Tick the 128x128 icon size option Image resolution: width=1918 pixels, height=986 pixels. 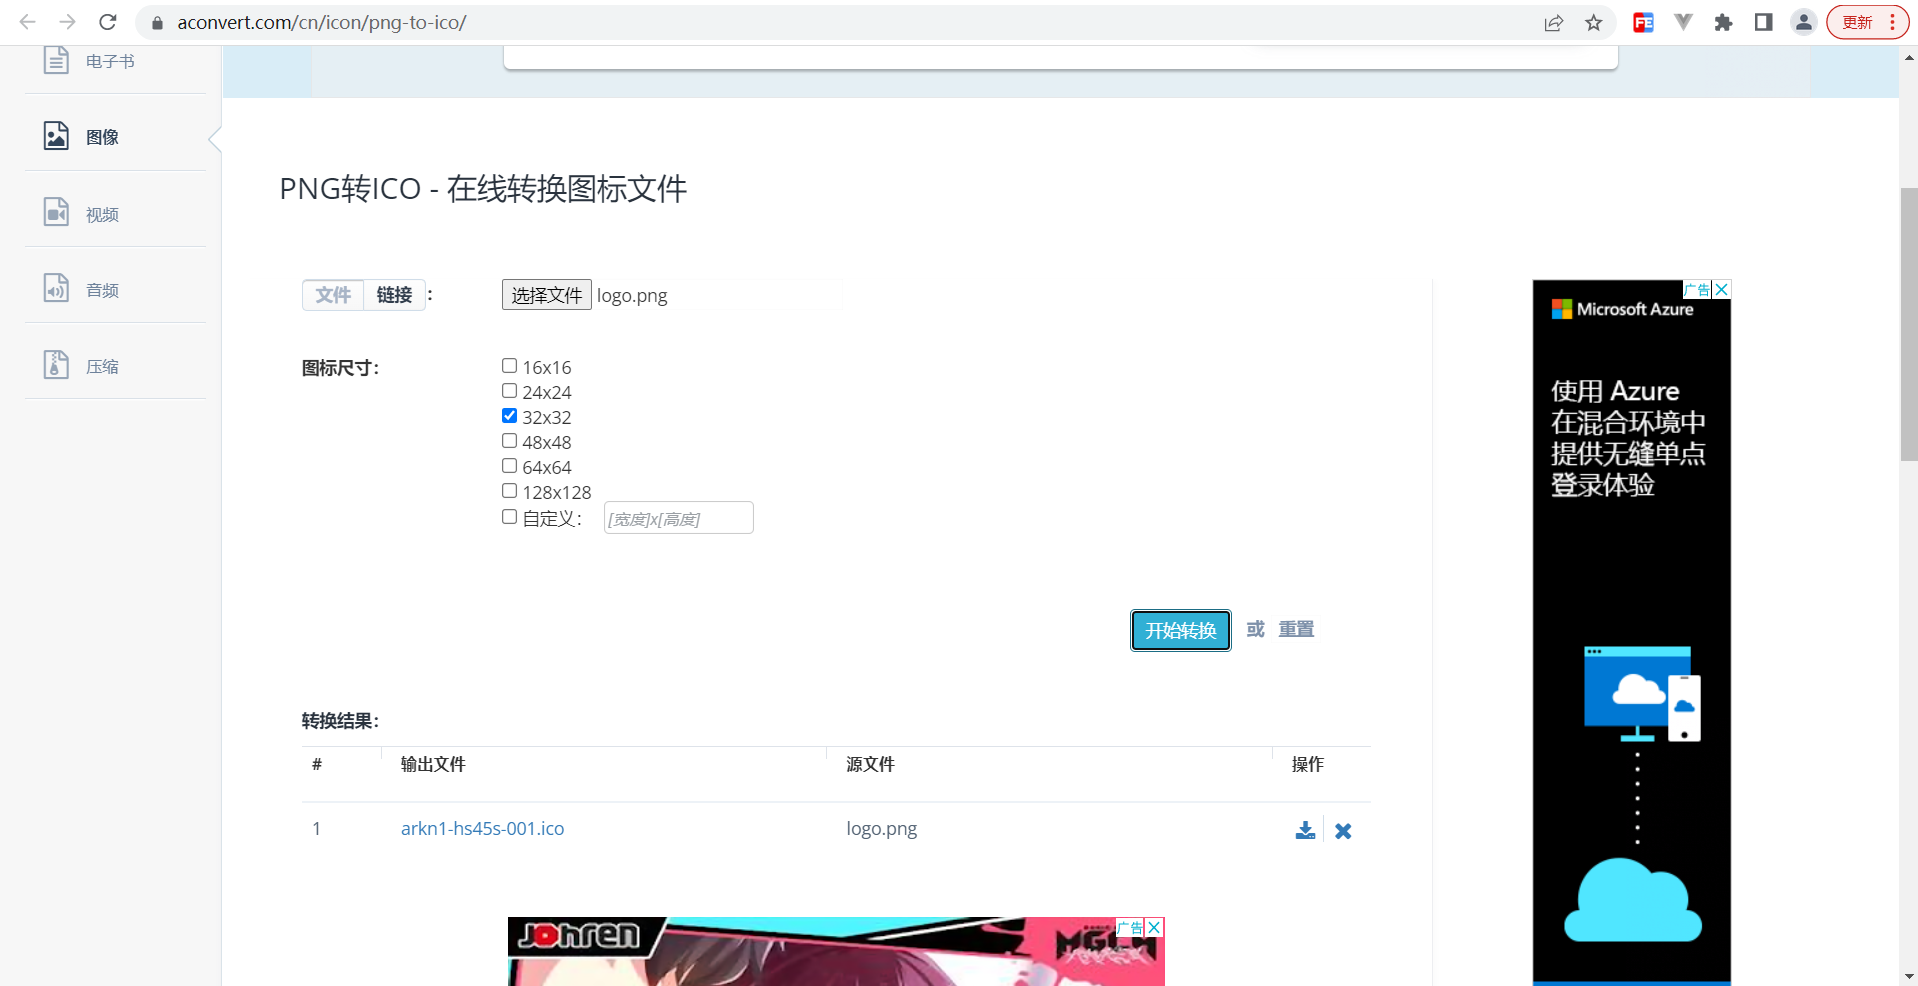pyautogui.click(x=510, y=491)
